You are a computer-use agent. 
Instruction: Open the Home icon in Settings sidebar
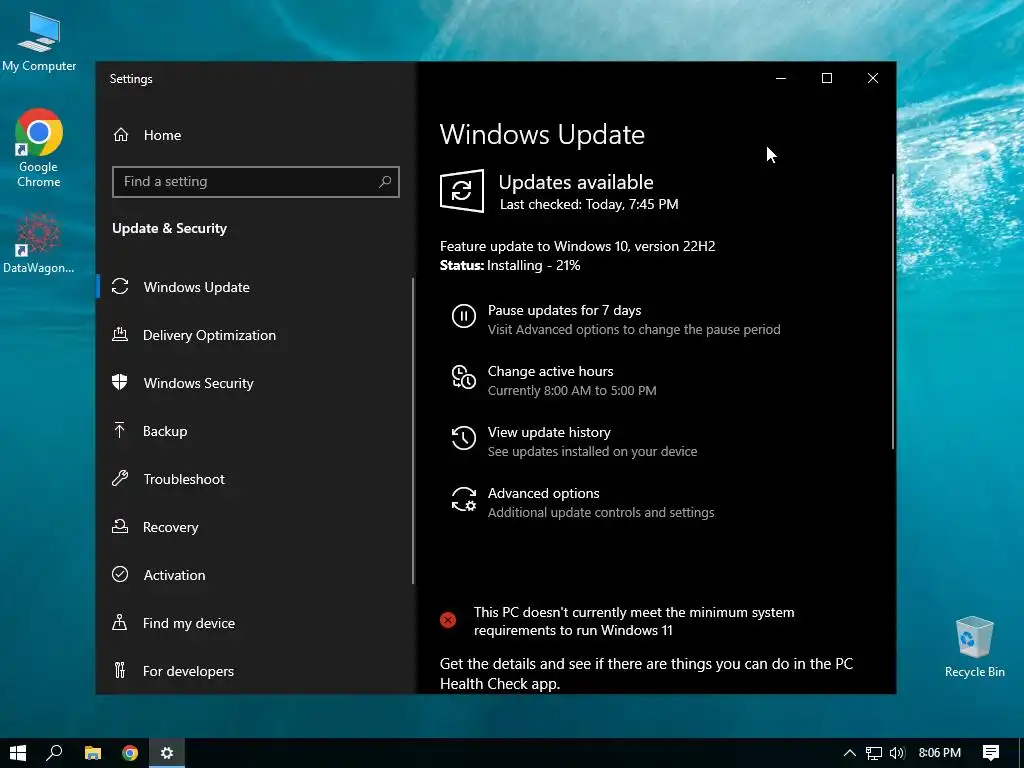coord(121,135)
